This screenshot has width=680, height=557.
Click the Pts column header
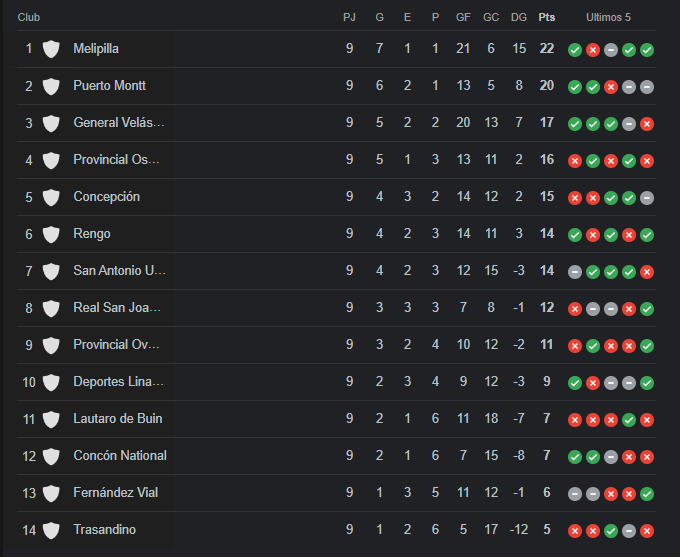pyautogui.click(x=546, y=17)
